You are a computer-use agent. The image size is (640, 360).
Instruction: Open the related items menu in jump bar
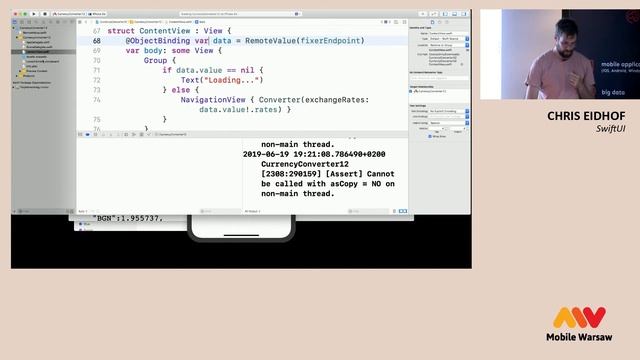tap(80, 22)
